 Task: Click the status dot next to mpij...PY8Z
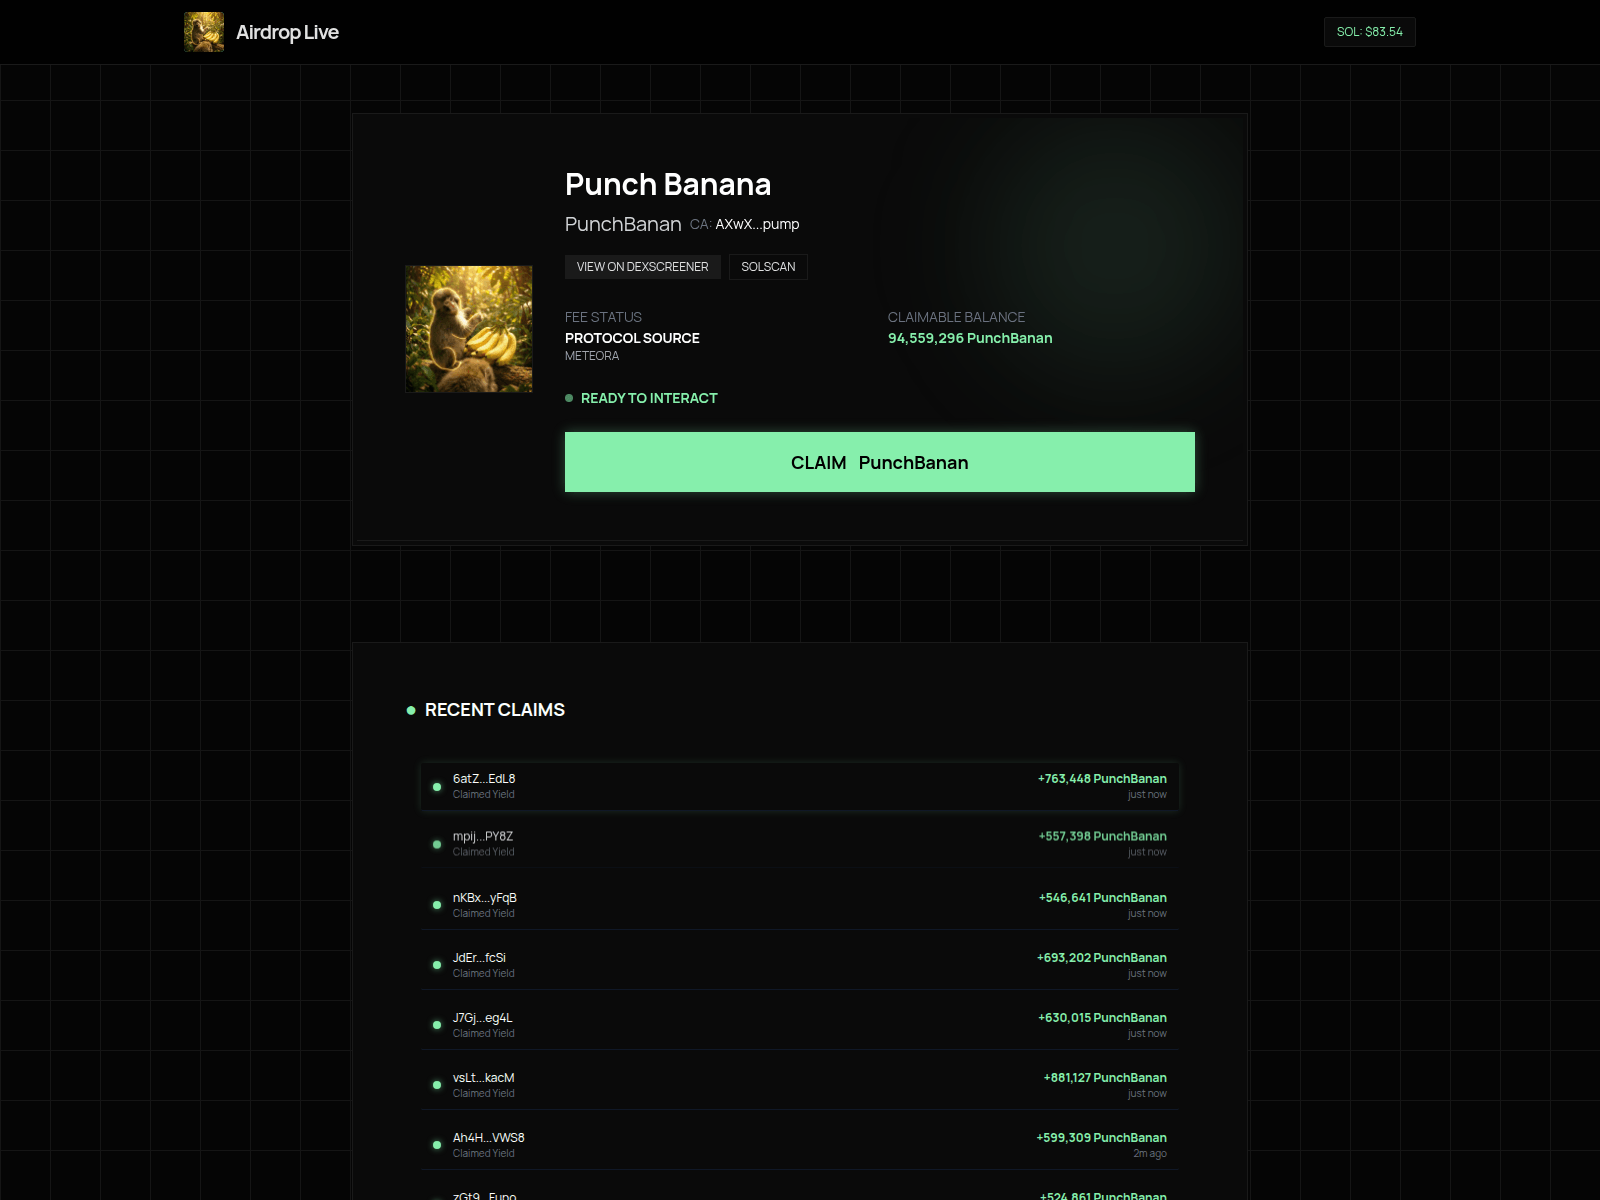coord(436,845)
